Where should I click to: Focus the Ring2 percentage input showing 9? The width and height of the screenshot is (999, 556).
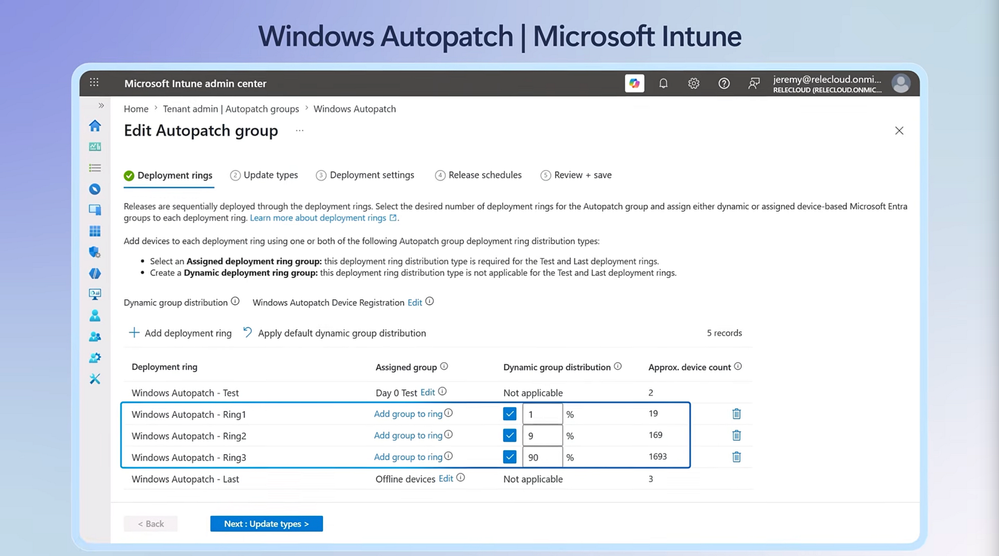[542, 436]
